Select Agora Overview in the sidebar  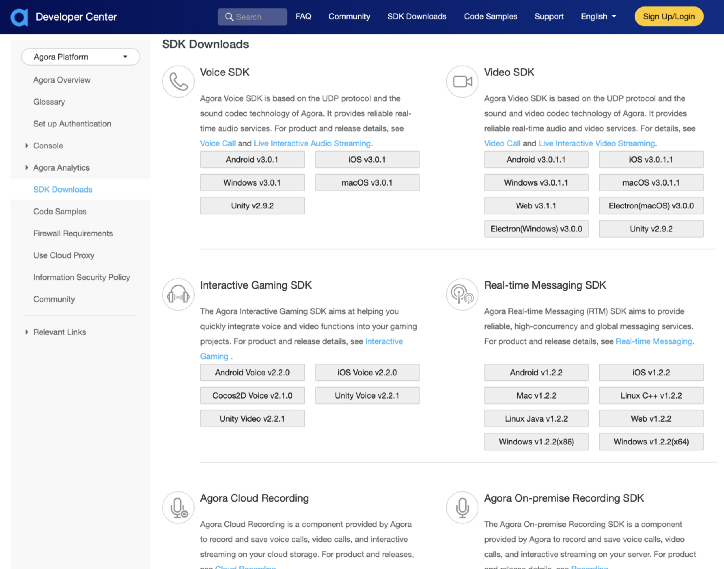62,80
